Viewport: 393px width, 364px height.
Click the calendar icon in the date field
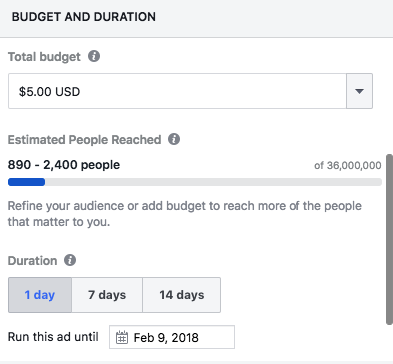tap(122, 337)
